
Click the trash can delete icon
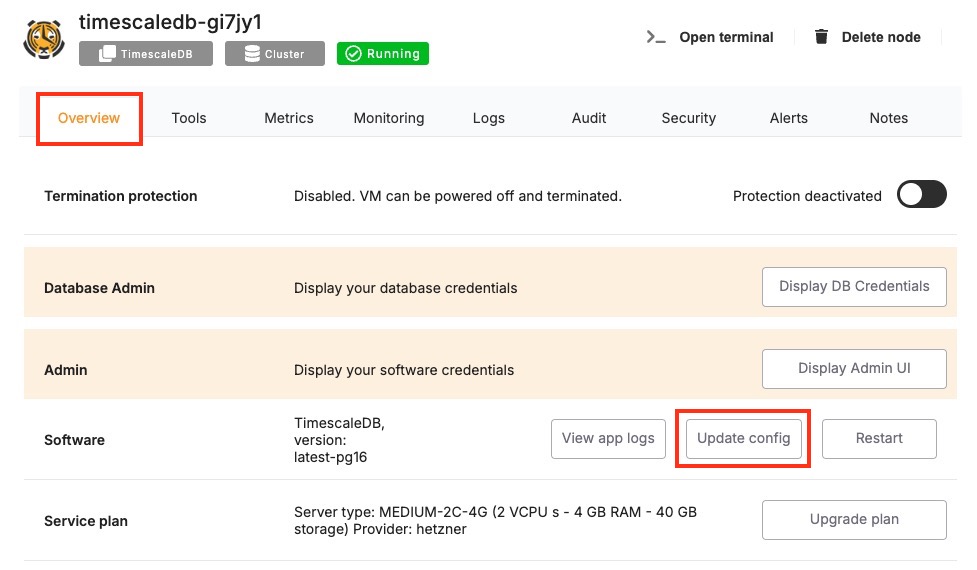click(821, 37)
